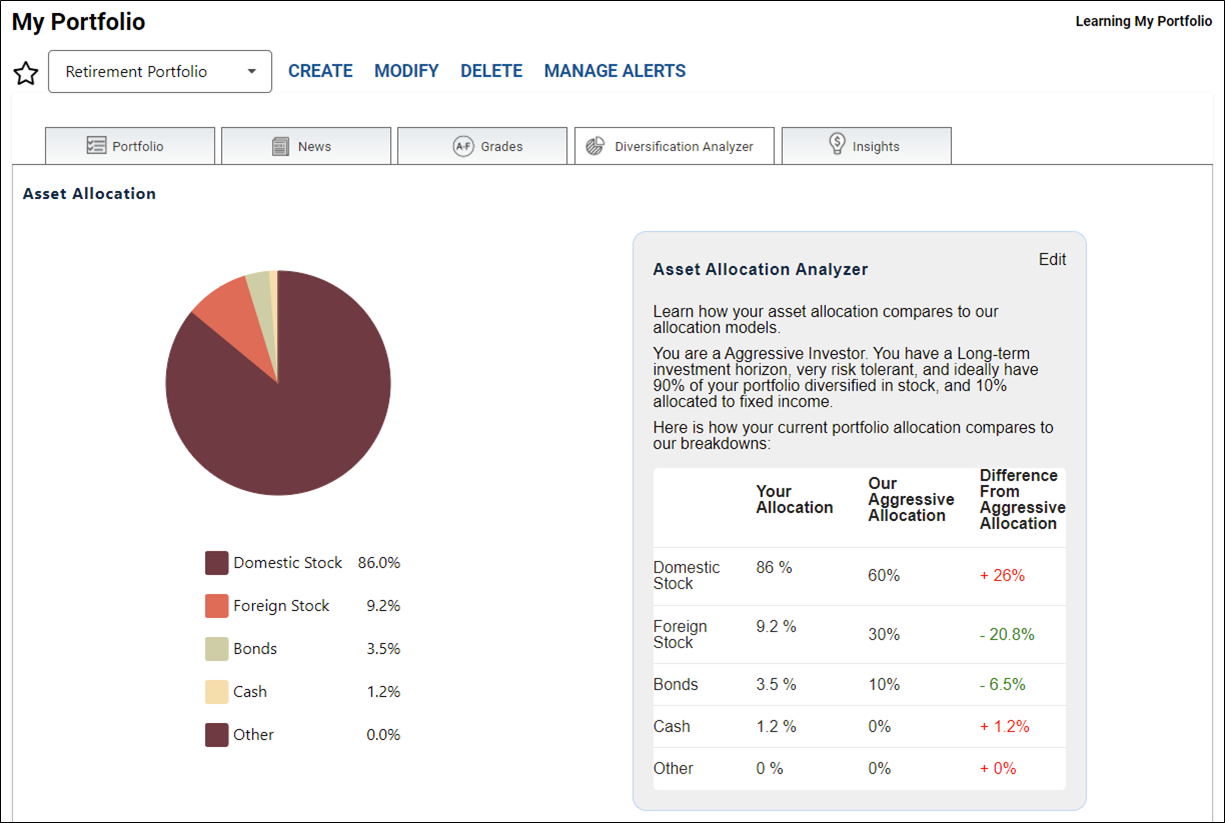1225x823 pixels.
Task: Click the Foreign Stock legend color swatch
Action: click(217, 606)
